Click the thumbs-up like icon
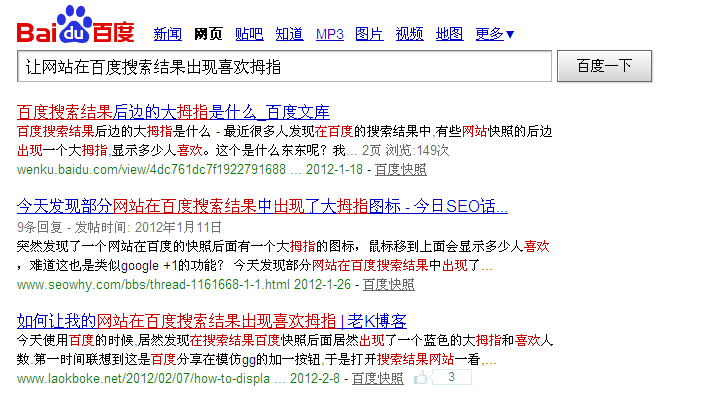Viewport: 710px width, 395px height. [x=421, y=377]
